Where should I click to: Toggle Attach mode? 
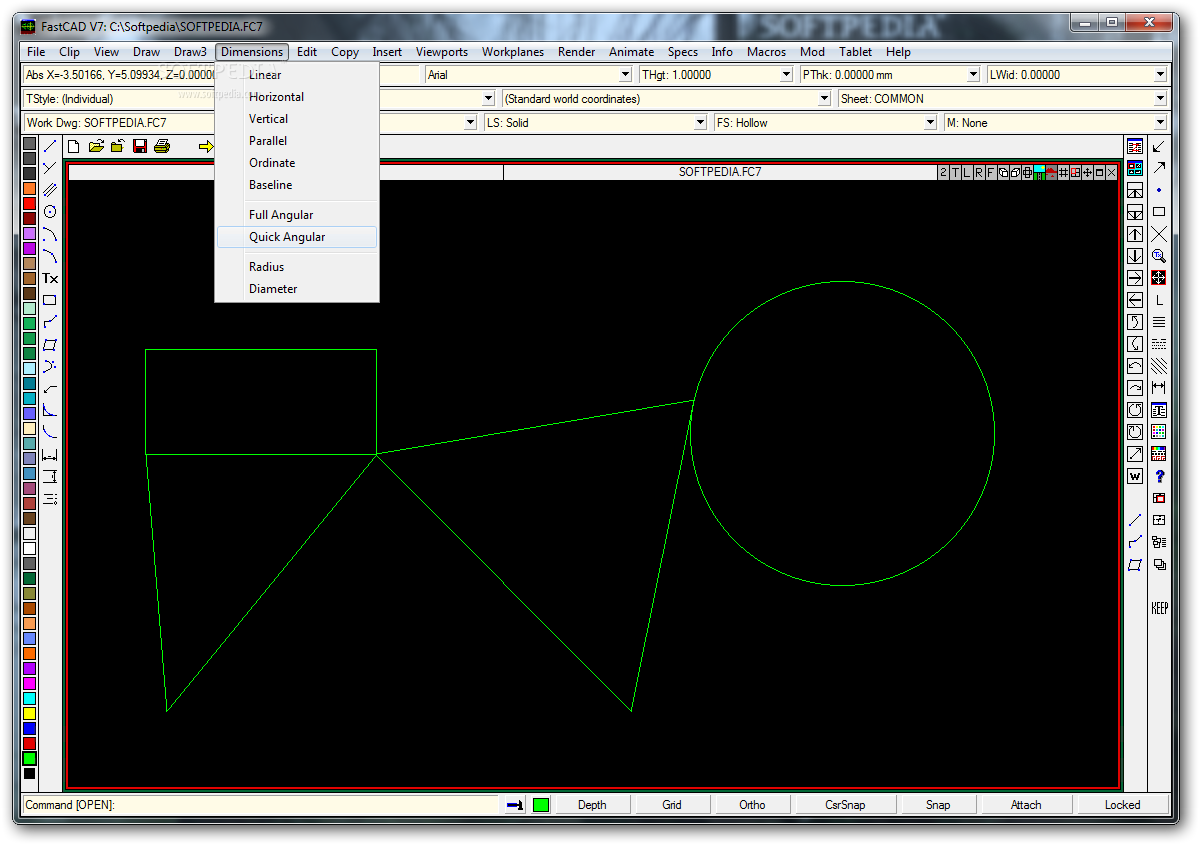click(x=1026, y=805)
